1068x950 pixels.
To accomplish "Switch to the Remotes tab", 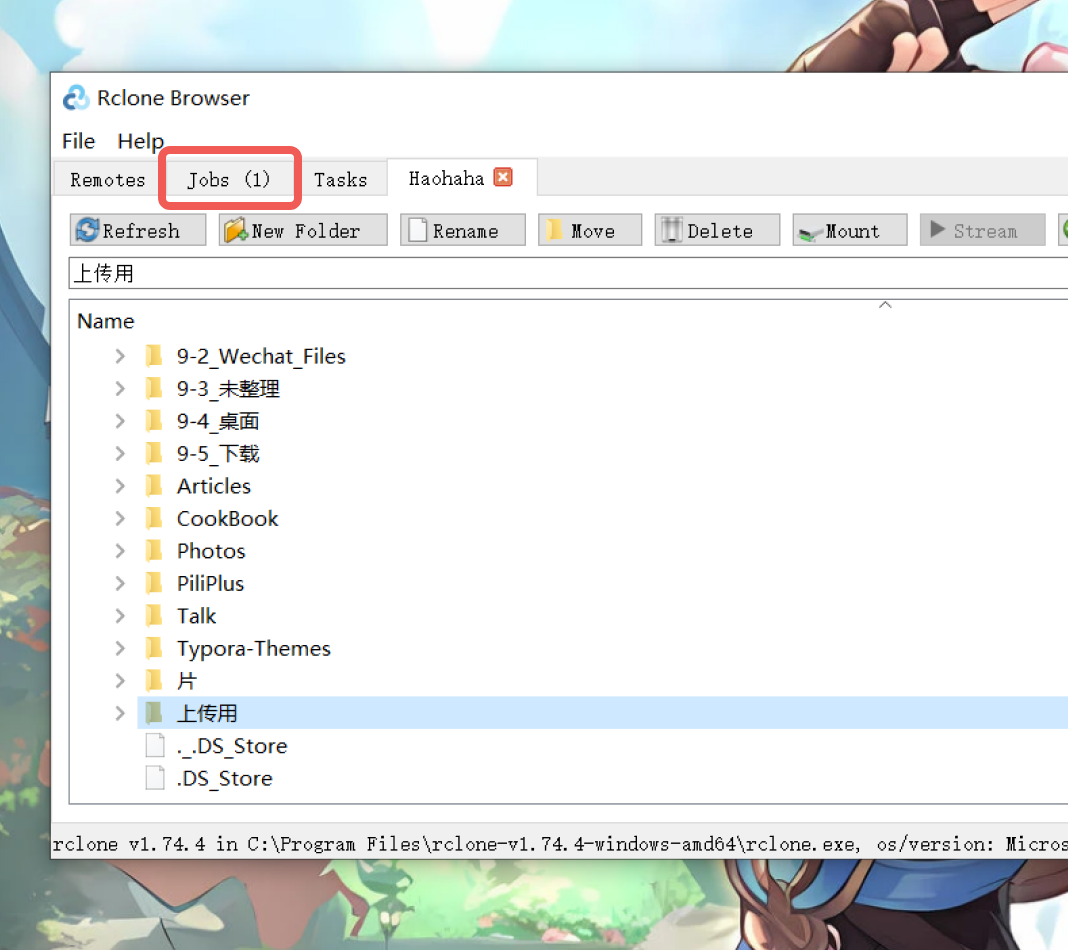I will [x=108, y=180].
